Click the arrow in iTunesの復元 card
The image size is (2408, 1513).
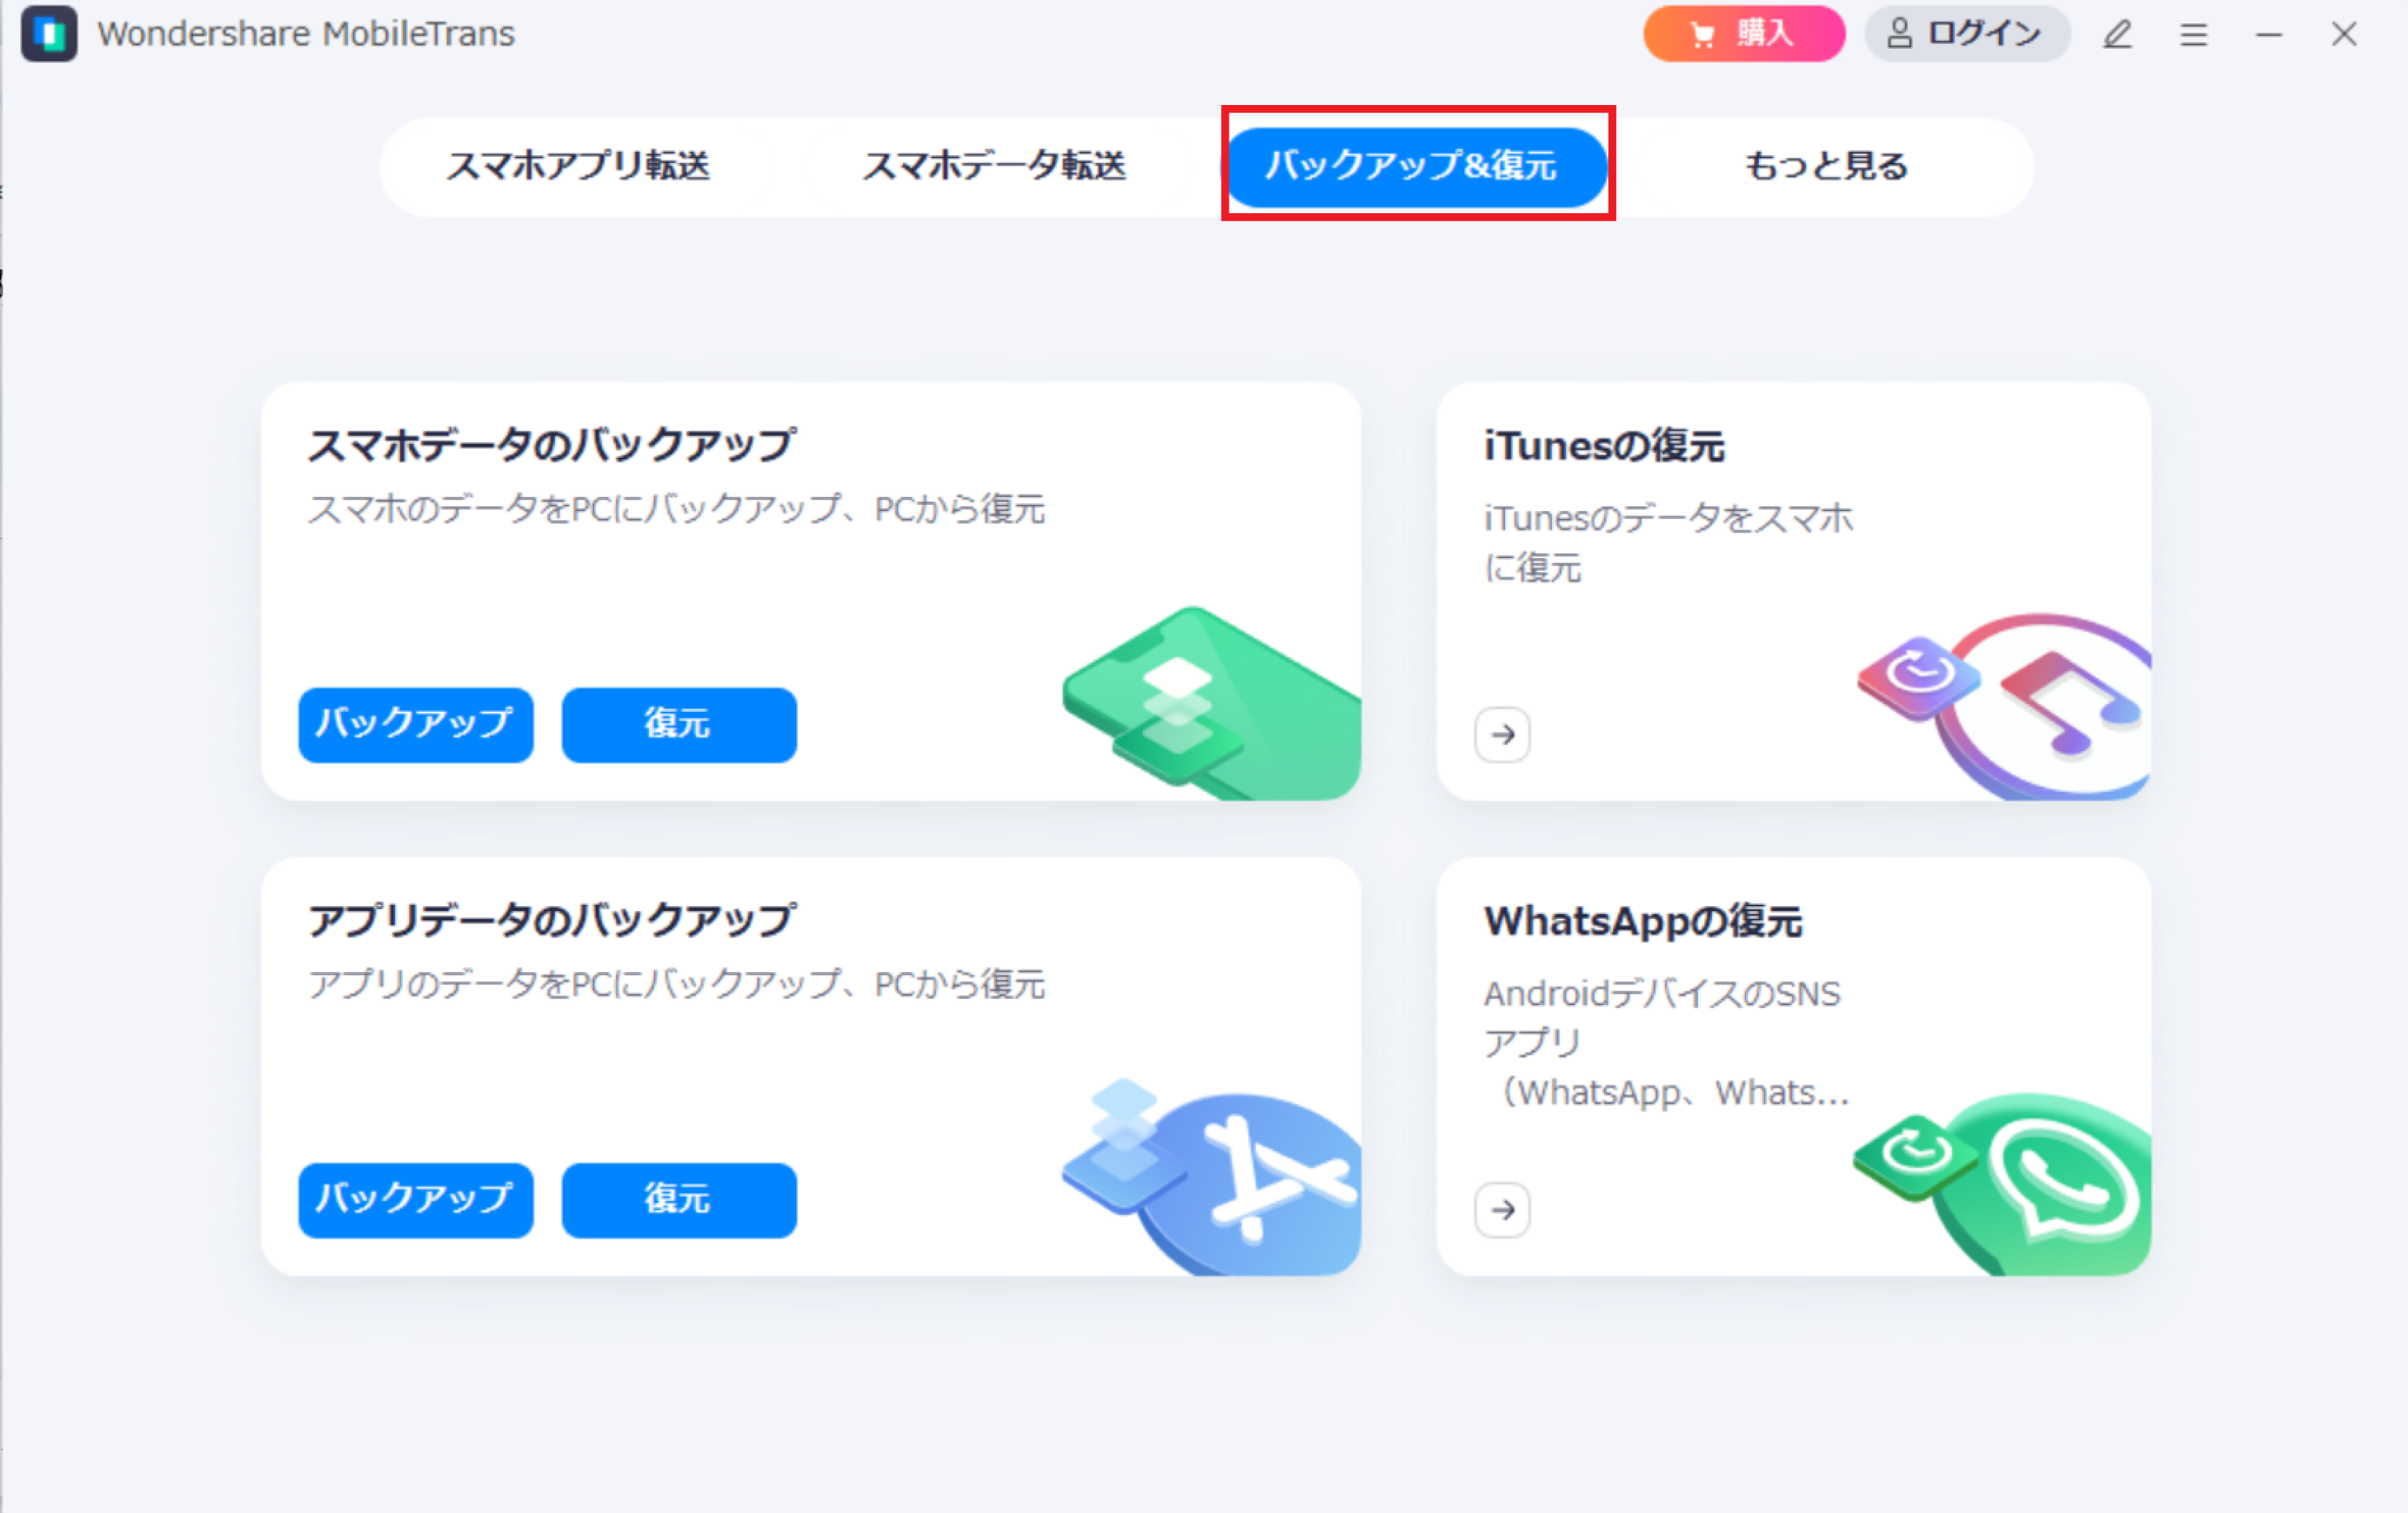click(1502, 735)
